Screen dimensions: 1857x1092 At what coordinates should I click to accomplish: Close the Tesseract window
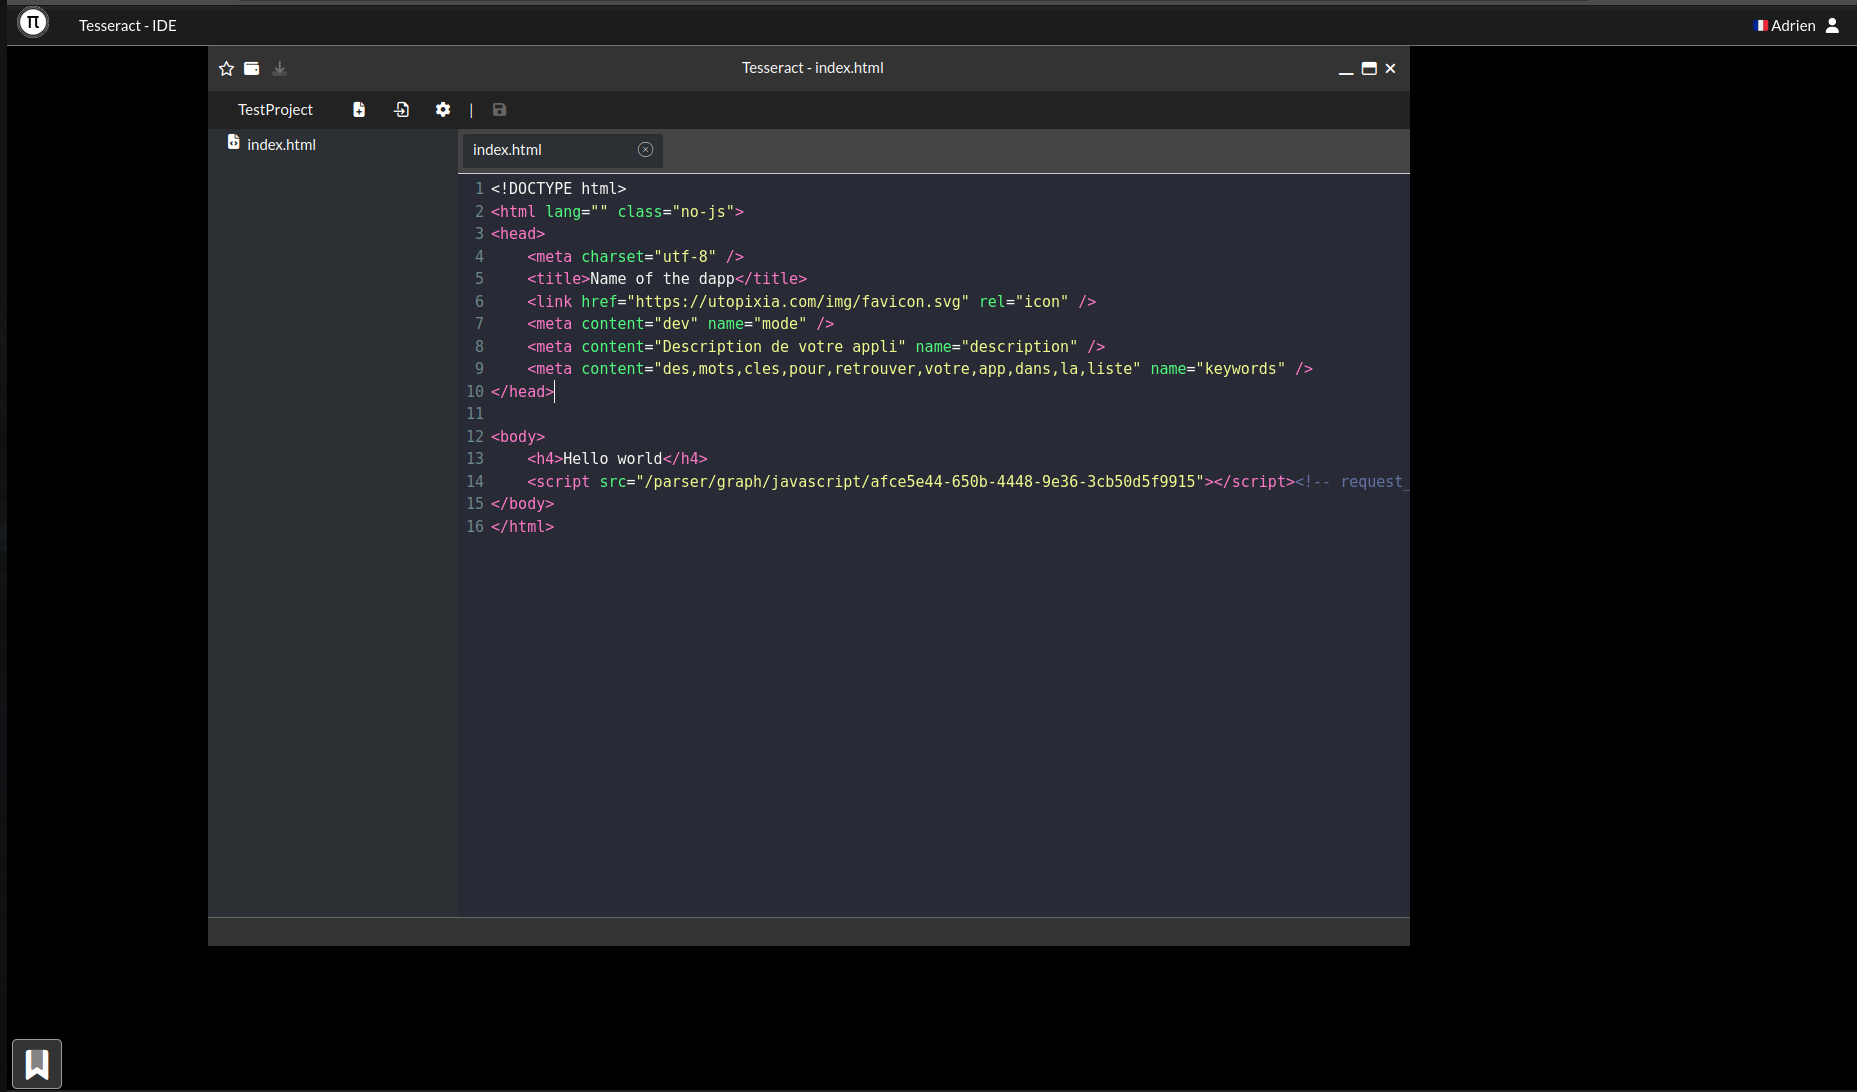tap(1390, 68)
